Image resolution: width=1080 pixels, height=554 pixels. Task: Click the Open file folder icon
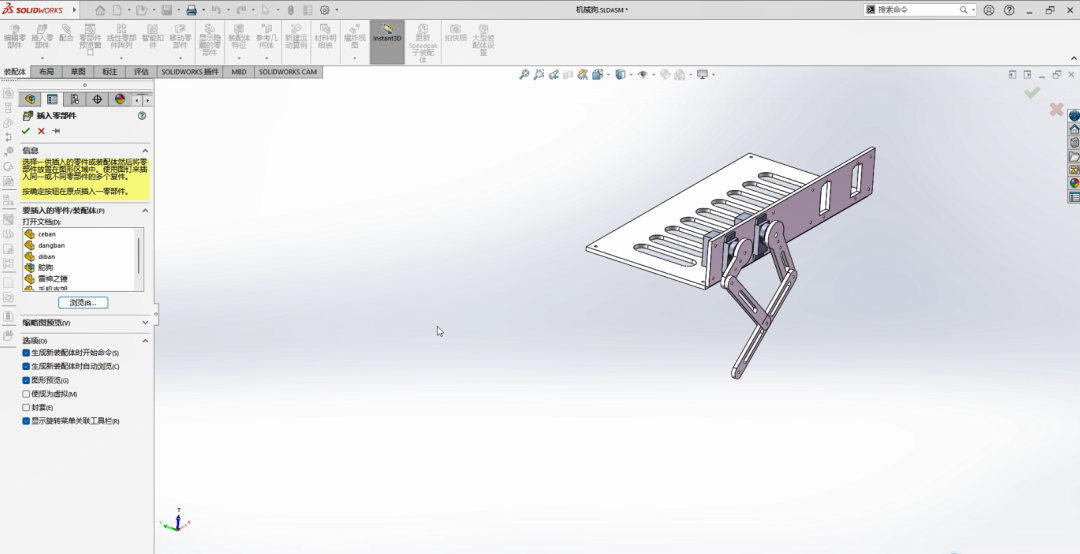141,10
